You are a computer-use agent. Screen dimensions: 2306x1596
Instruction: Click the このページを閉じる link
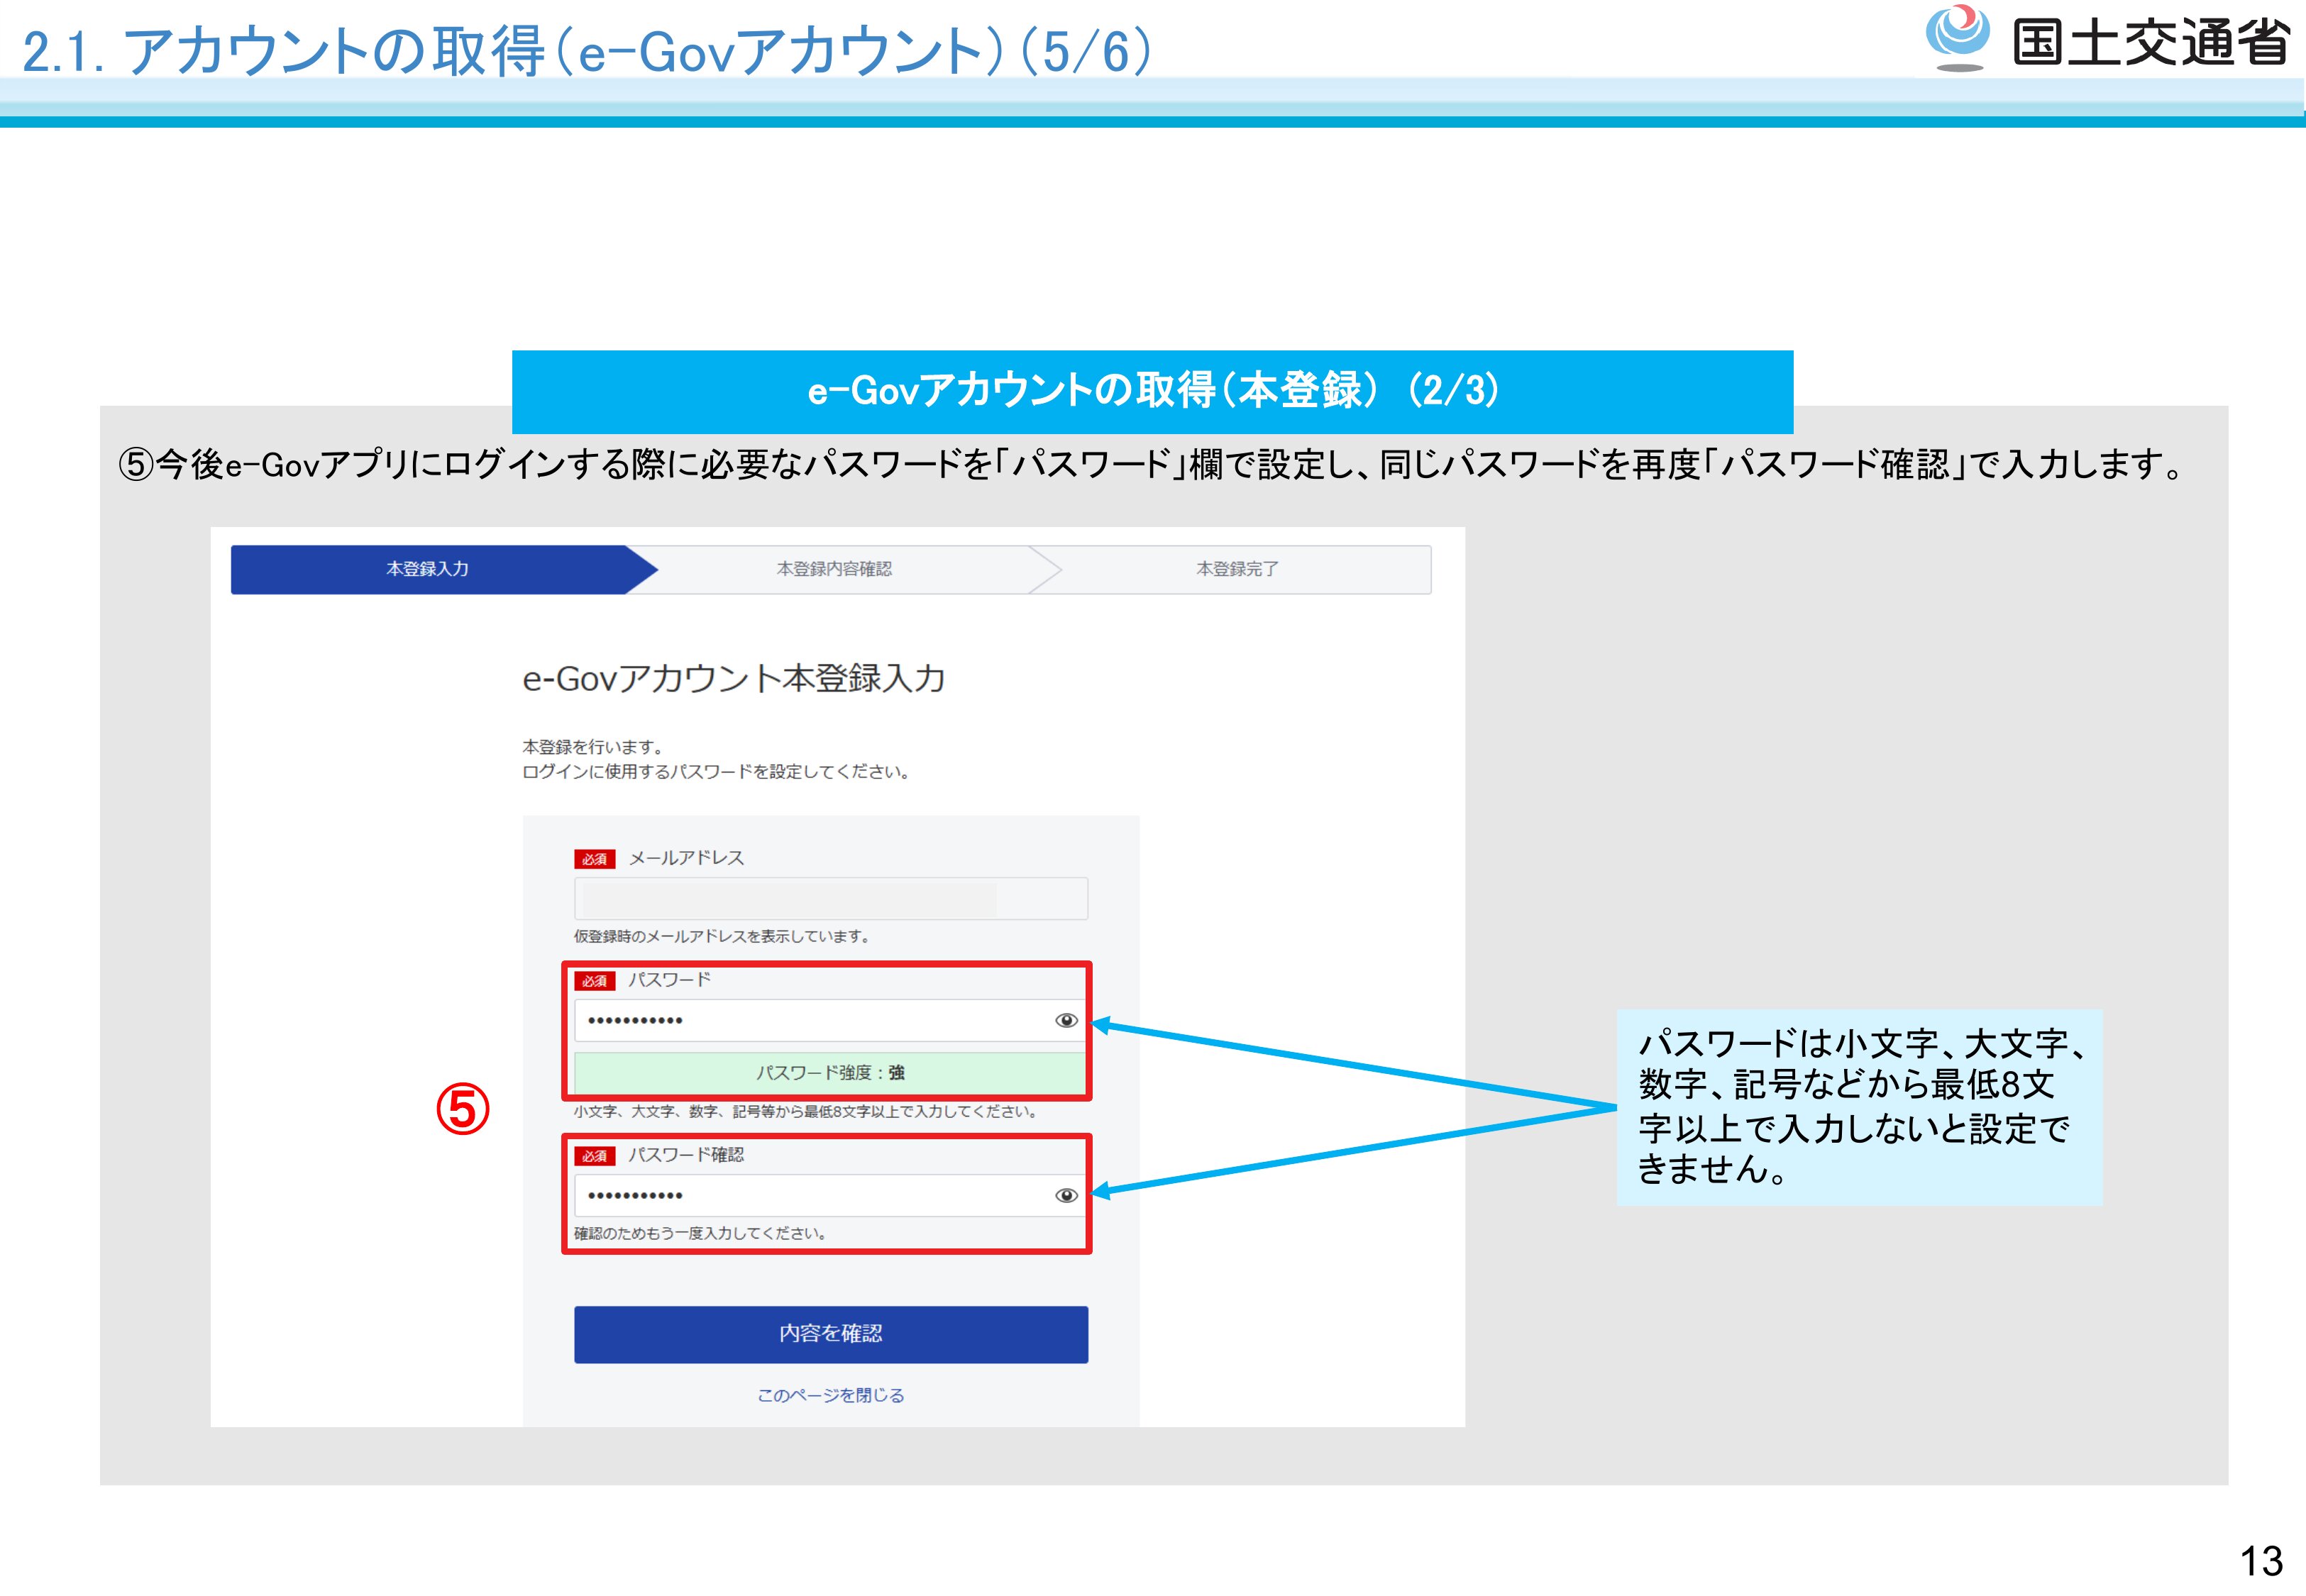pyautogui.click(x=830, y=1395)
